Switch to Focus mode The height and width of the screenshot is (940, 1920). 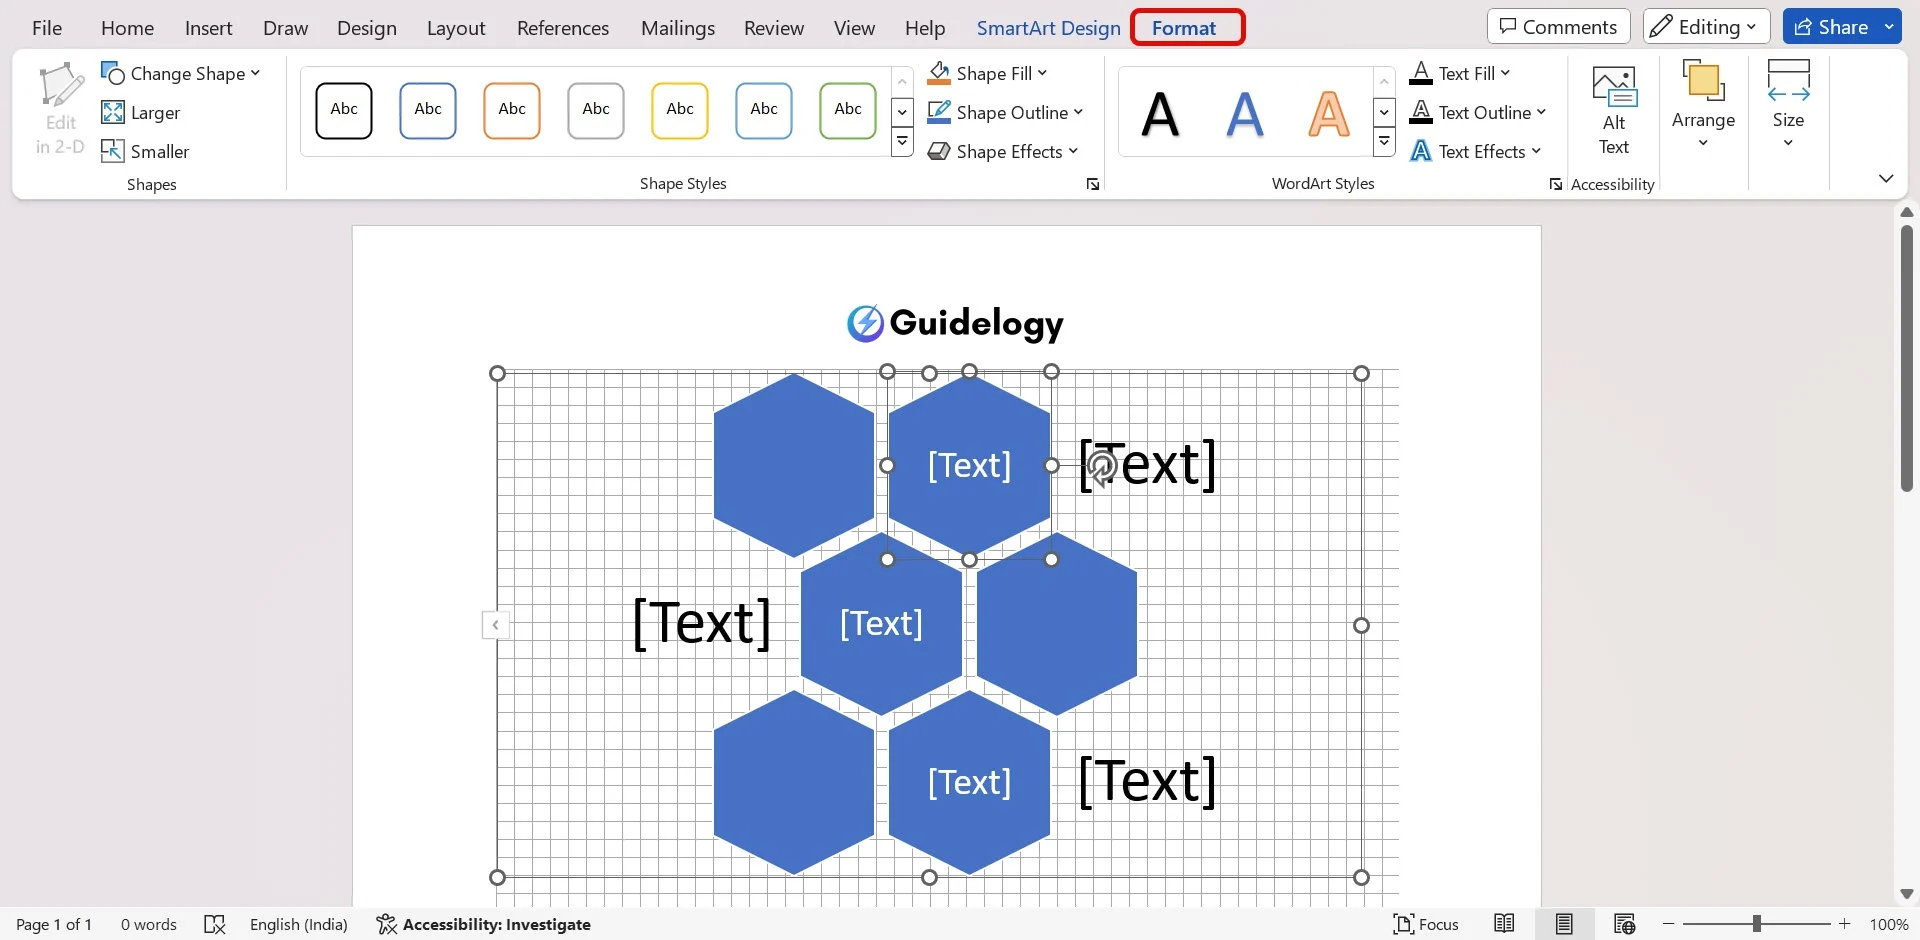pyautogui.click(x=1426, y=924)
